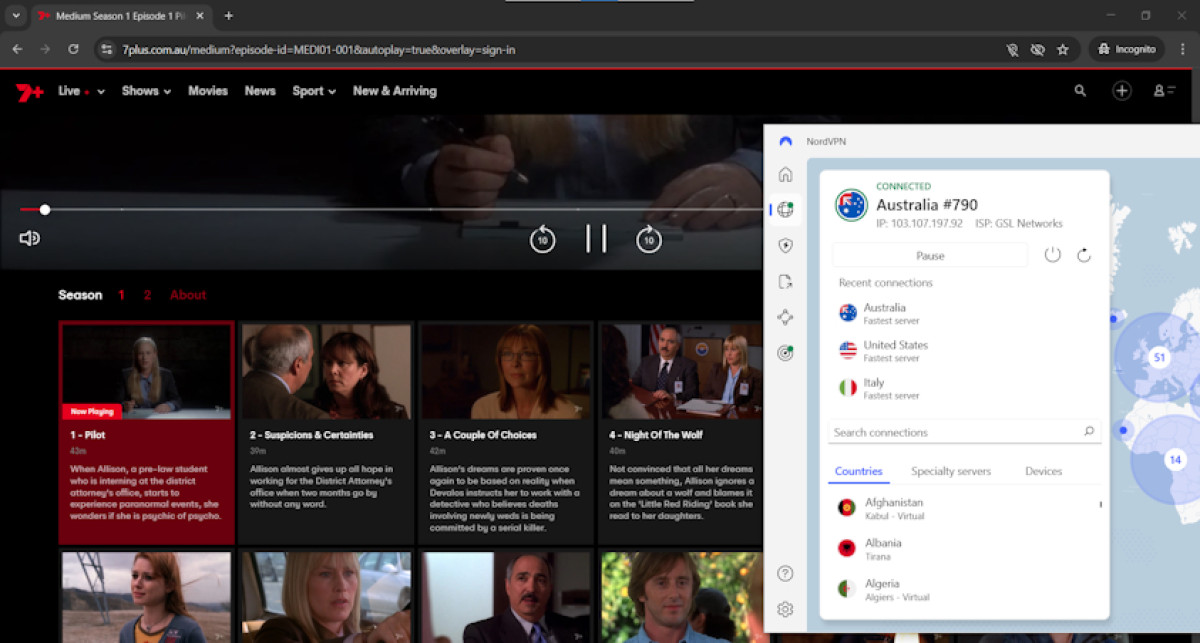Switch to the Devices tab in NordVPN
1200x643 pixels.
click(1043, 471)
